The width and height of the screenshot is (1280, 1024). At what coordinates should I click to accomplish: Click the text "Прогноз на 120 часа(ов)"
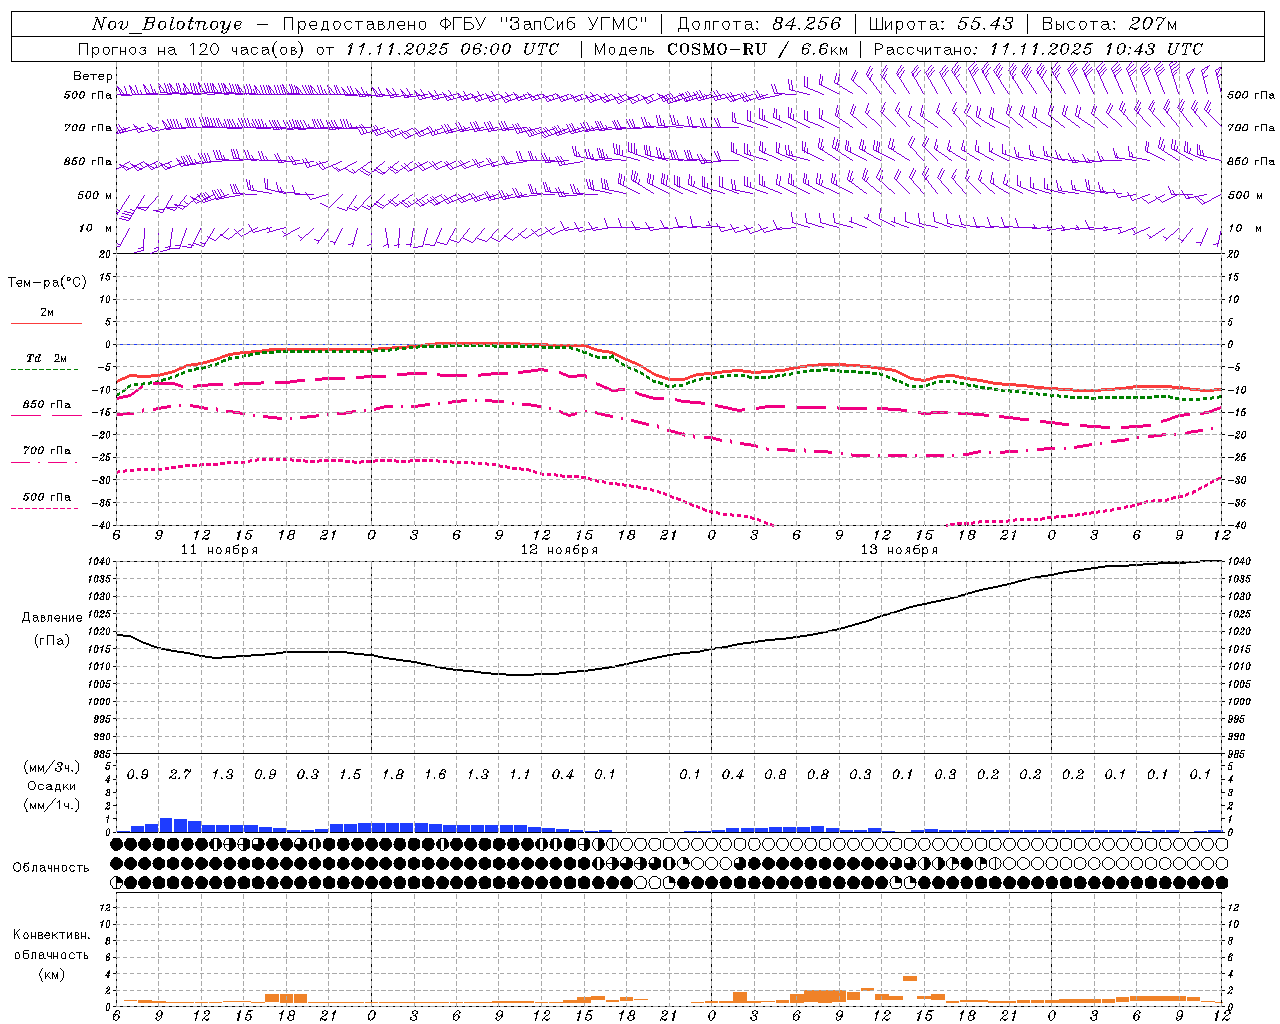coord(192,49)
